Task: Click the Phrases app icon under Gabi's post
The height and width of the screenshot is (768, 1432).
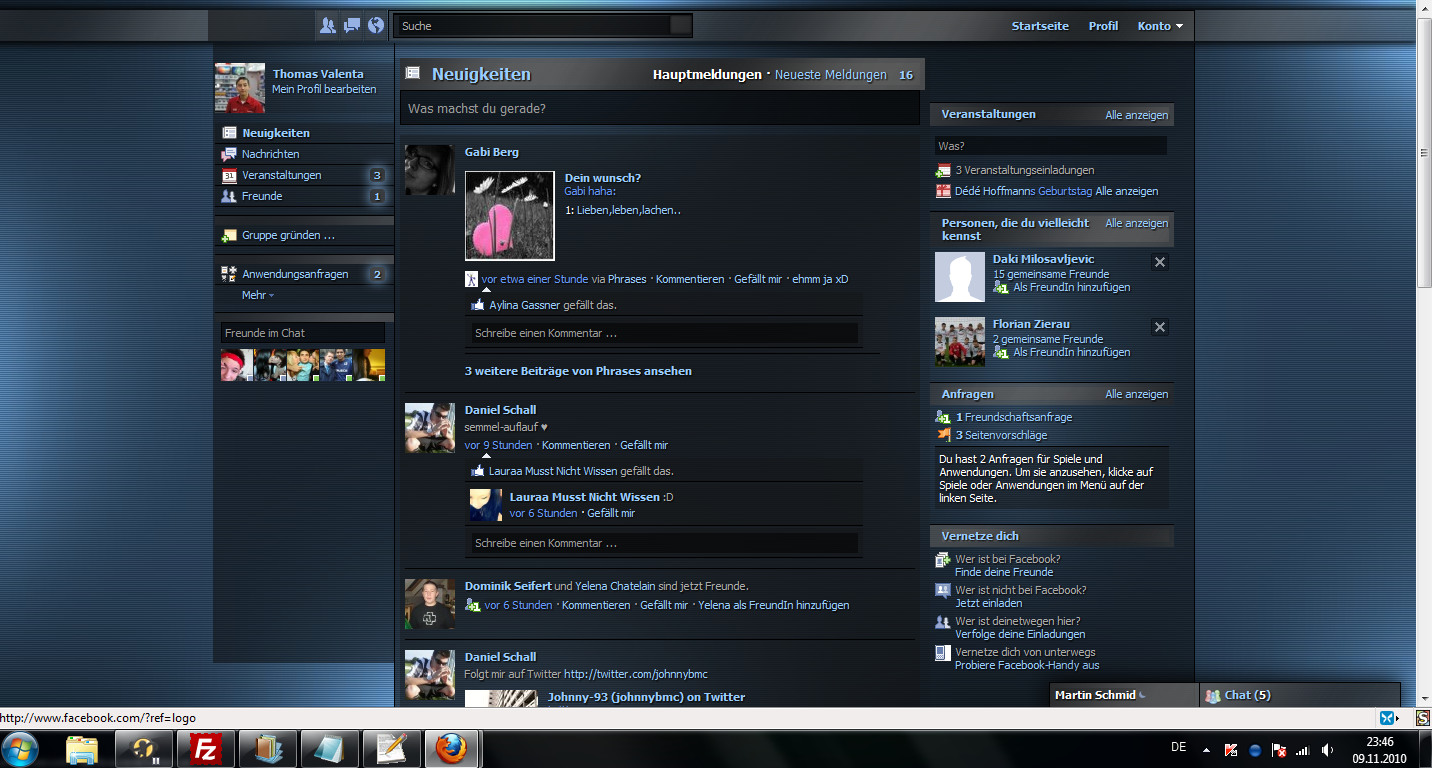Action: pyautogui.click(x=472, y=279)
